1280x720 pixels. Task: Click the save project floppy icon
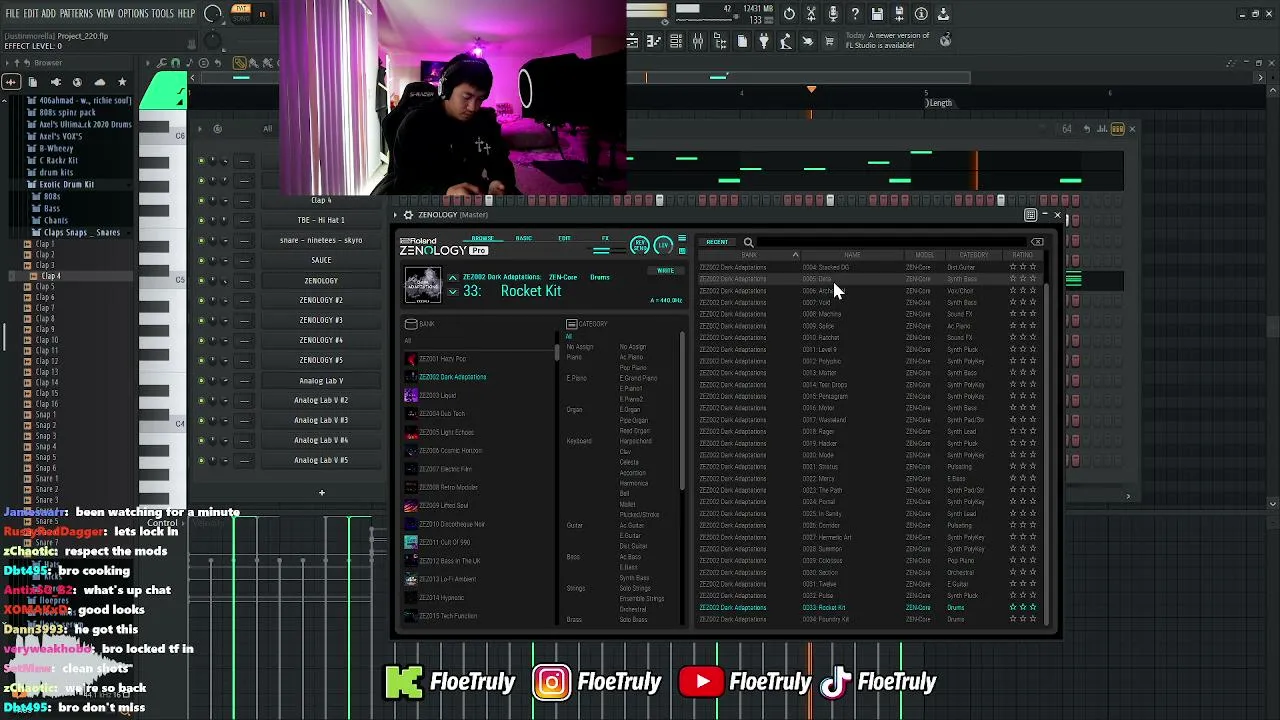click(877, 14)
